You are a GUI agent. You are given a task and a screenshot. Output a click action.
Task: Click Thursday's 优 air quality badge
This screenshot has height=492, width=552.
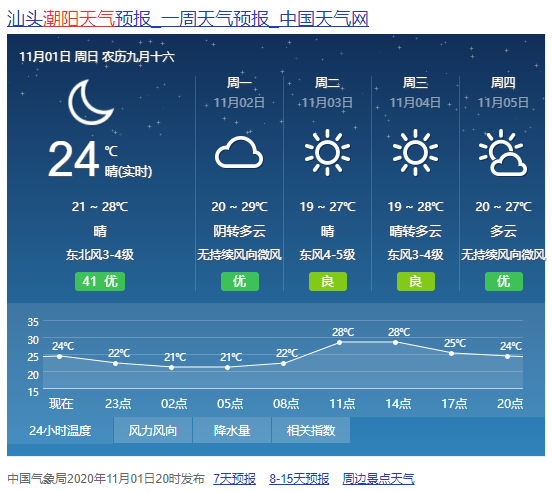(504, 282)
